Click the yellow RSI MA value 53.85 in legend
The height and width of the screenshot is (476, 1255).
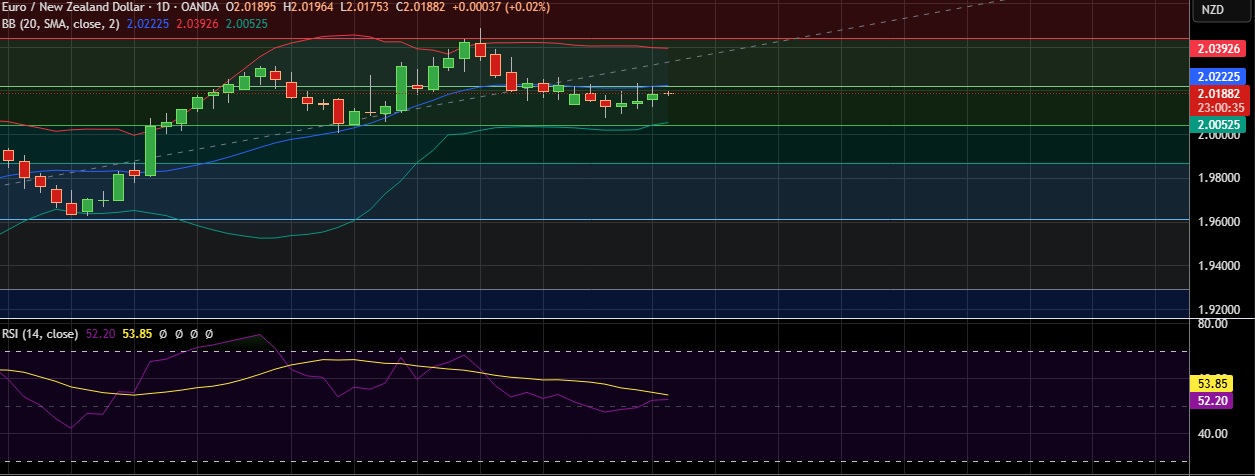pos(138,334)
